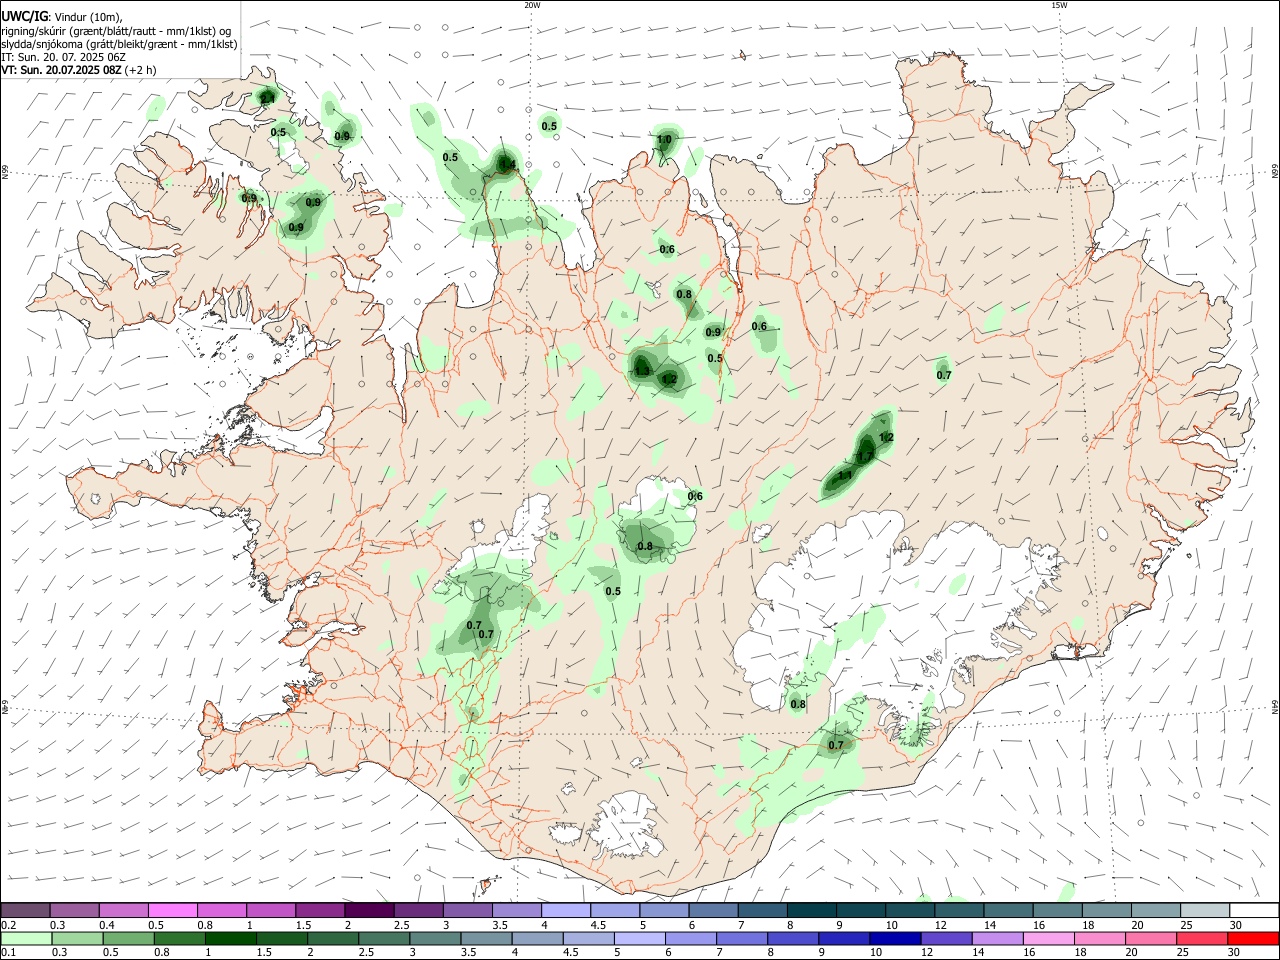The width and height of the screenshot is (1280, 960).
Task: Select the dusky mauve 0.2 snow legend swatch
Action: pos(25,911)
